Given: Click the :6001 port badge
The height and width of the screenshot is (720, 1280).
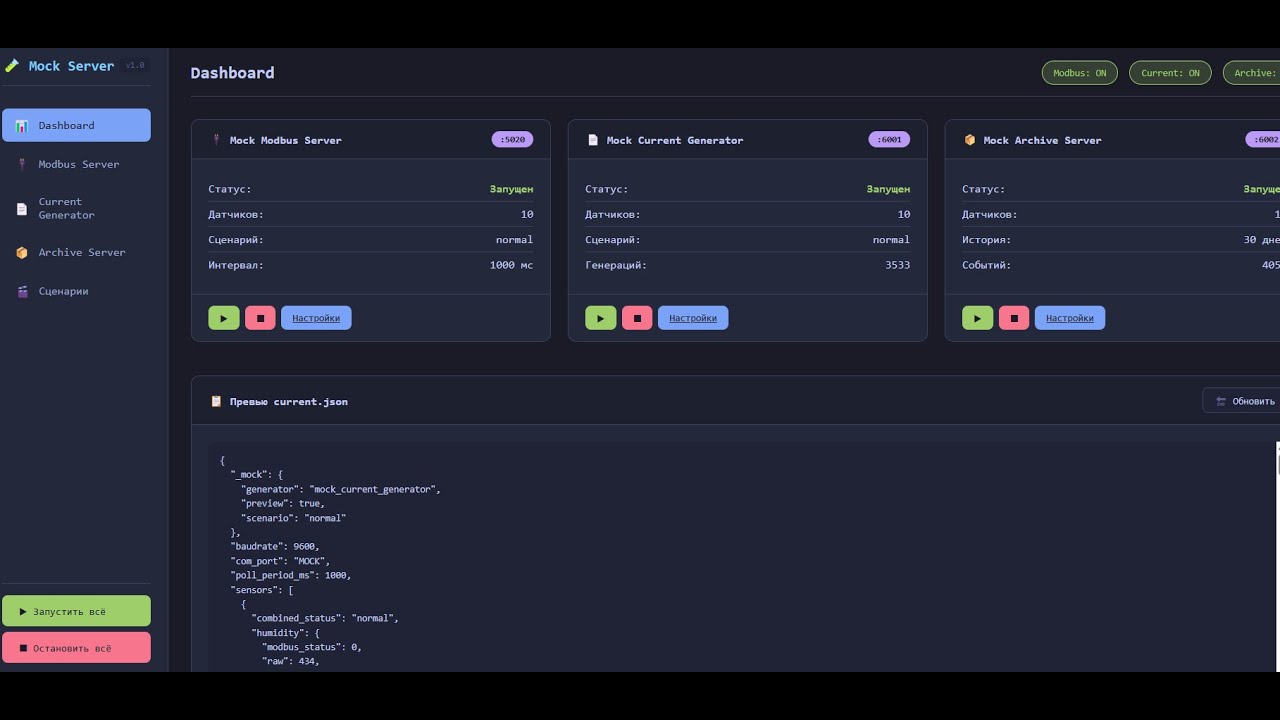Looking at the screenshot, I should pos(890,140).
